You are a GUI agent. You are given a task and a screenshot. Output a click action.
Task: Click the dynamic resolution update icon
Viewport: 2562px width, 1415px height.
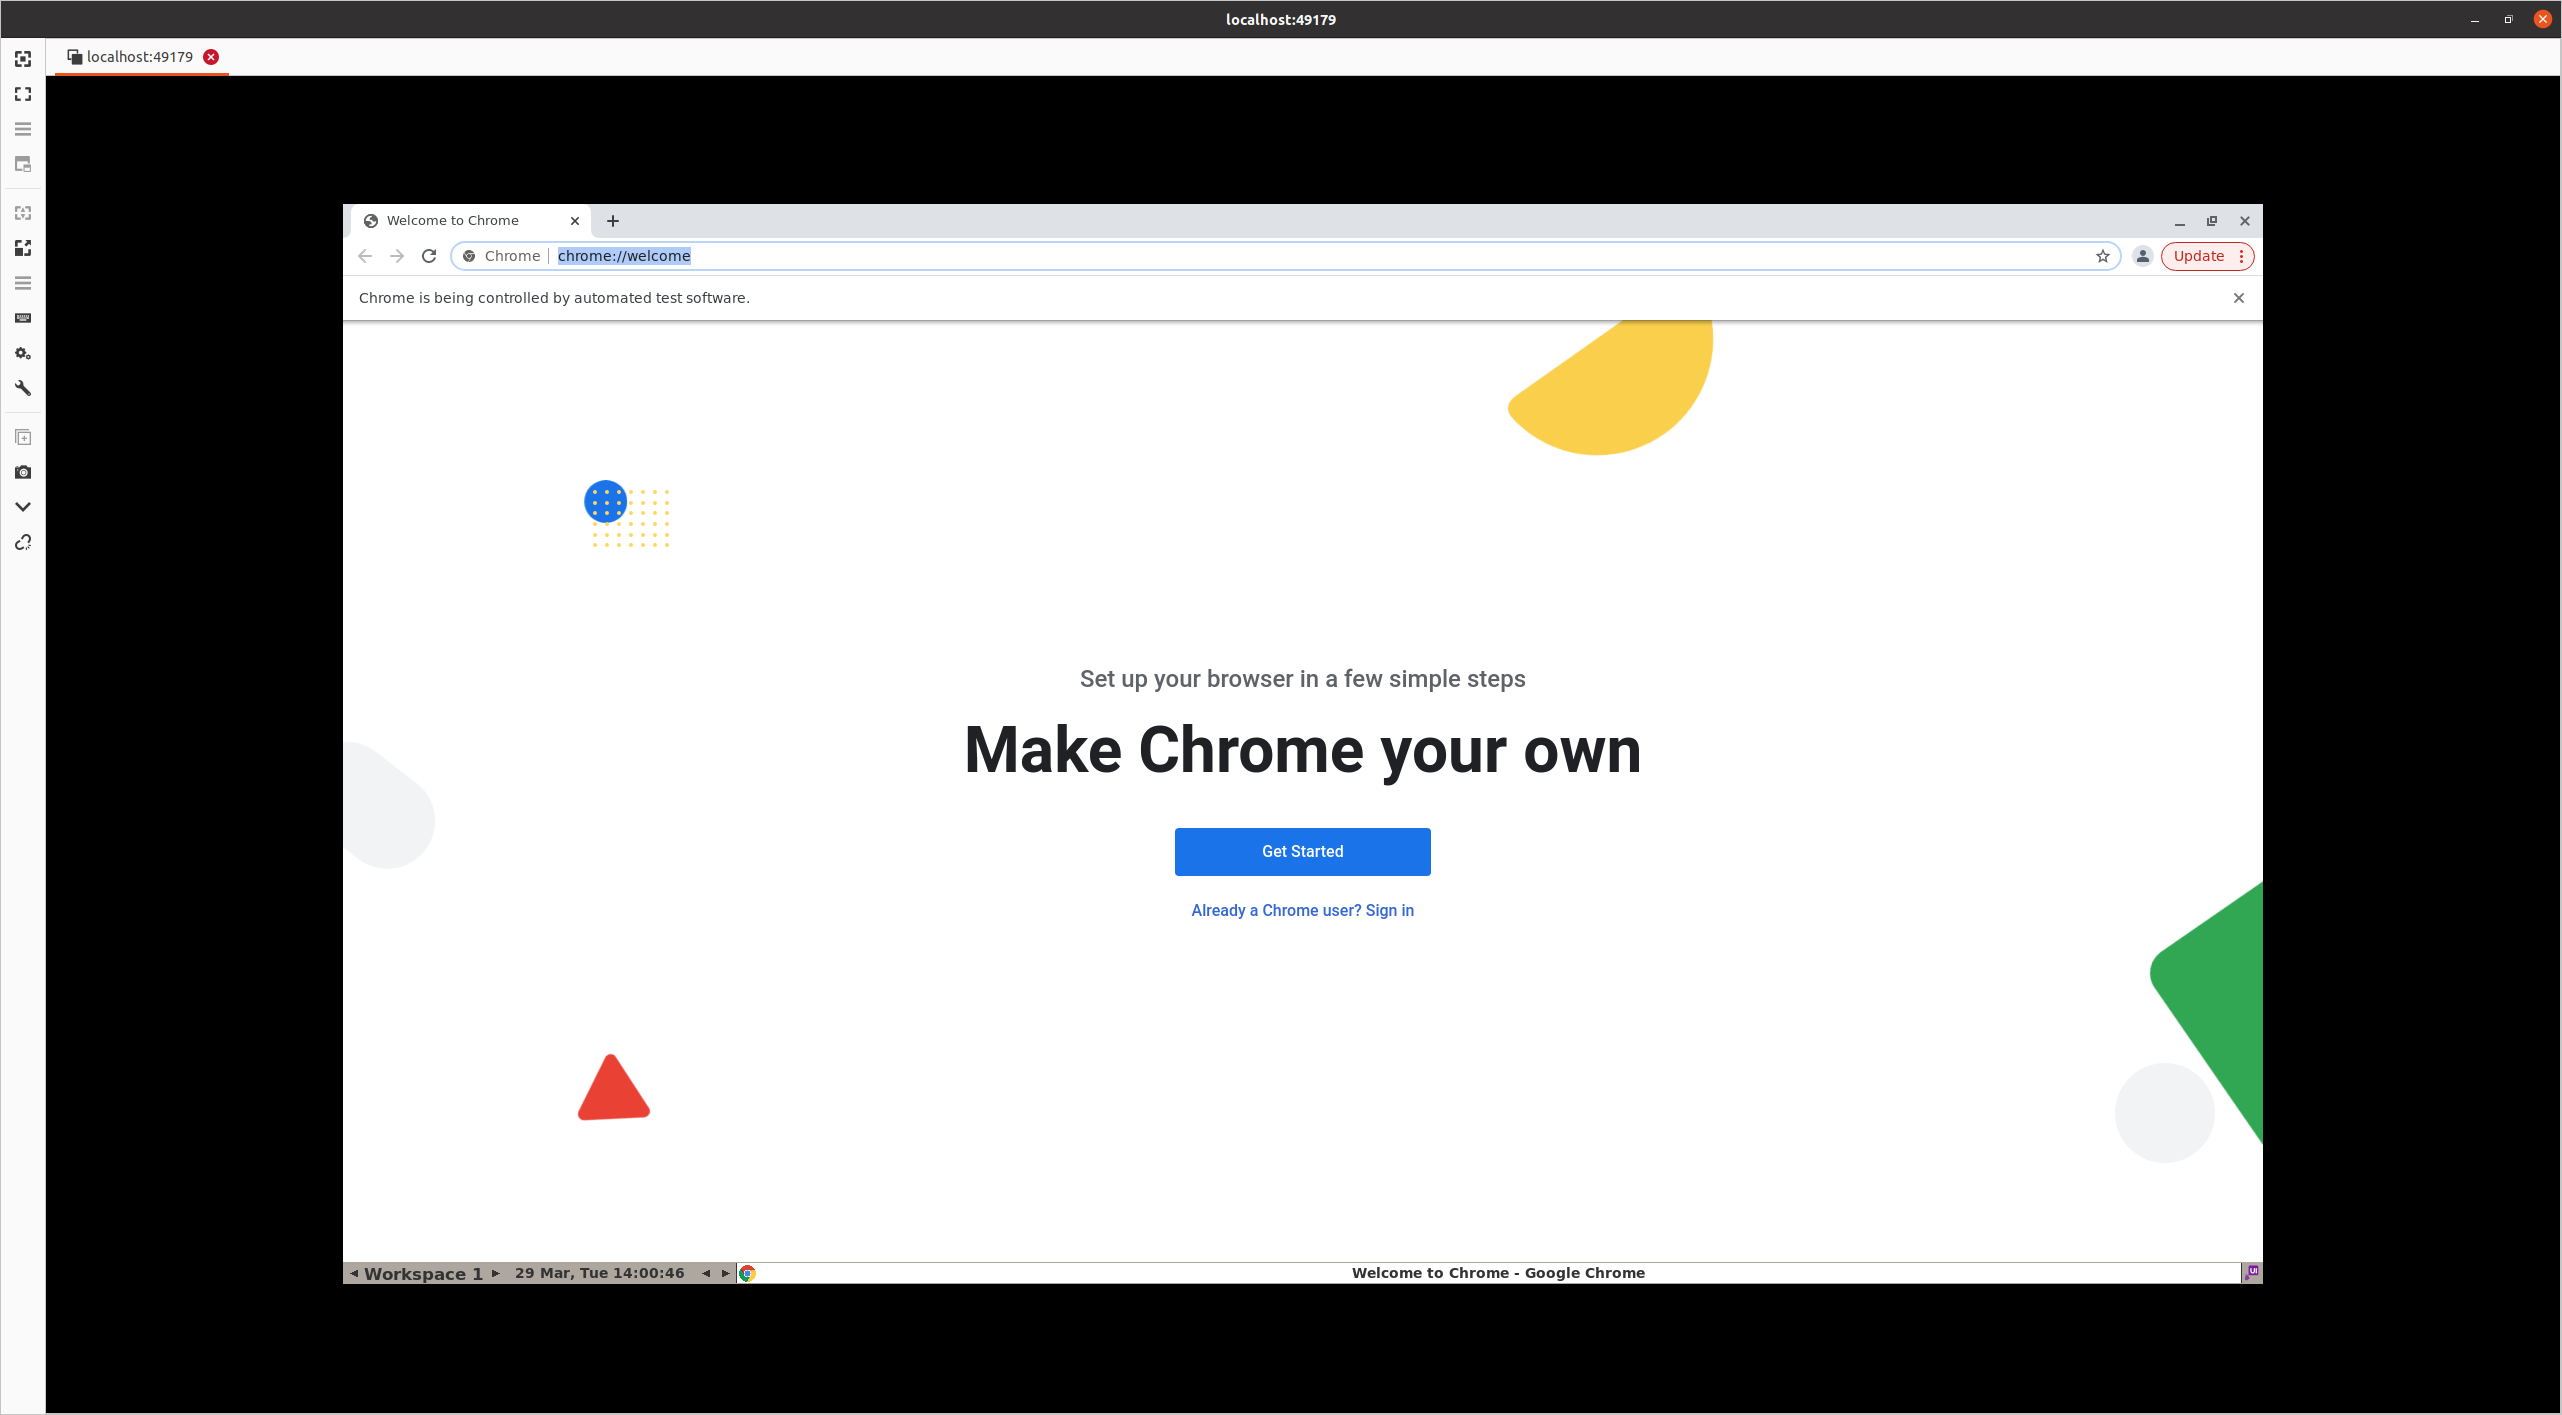tap(23, 213)
